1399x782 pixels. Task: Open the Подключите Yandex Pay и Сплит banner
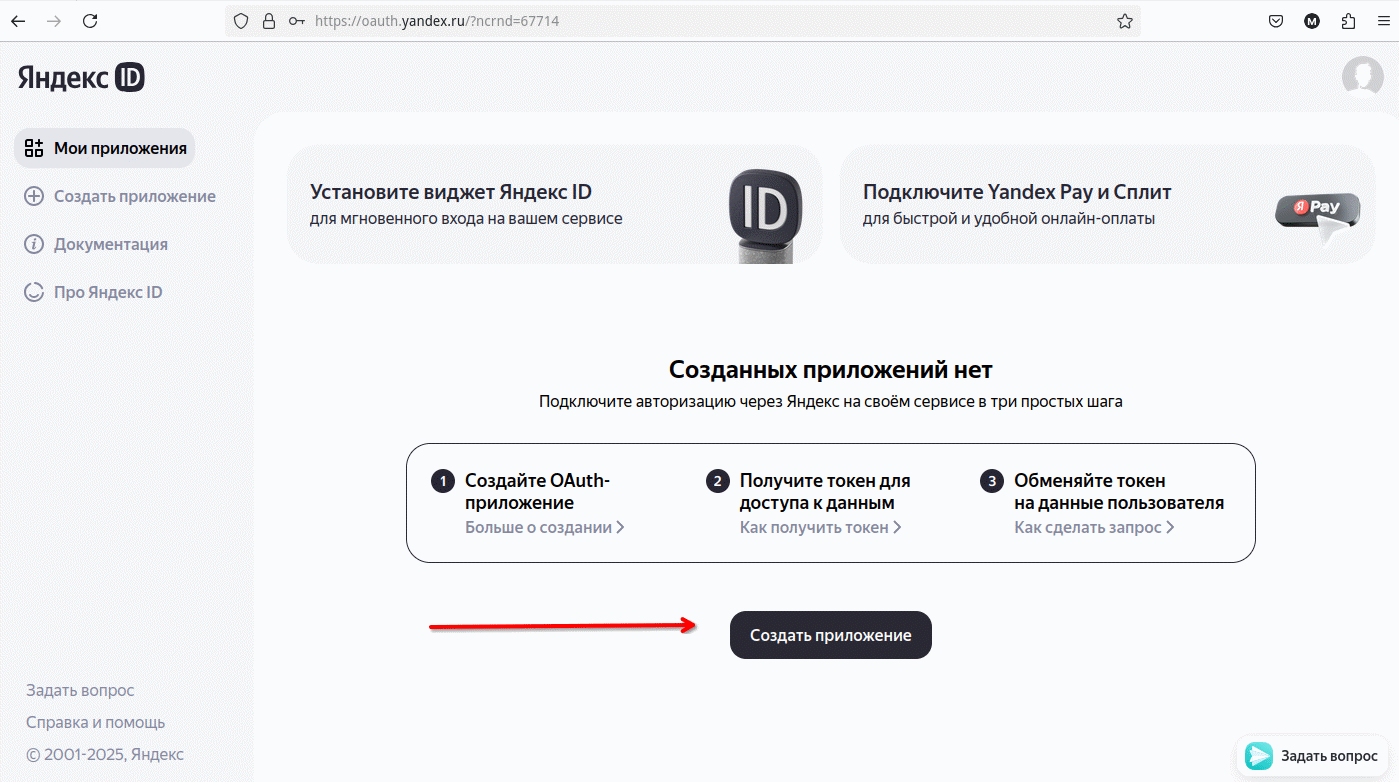coord(1108,205)
